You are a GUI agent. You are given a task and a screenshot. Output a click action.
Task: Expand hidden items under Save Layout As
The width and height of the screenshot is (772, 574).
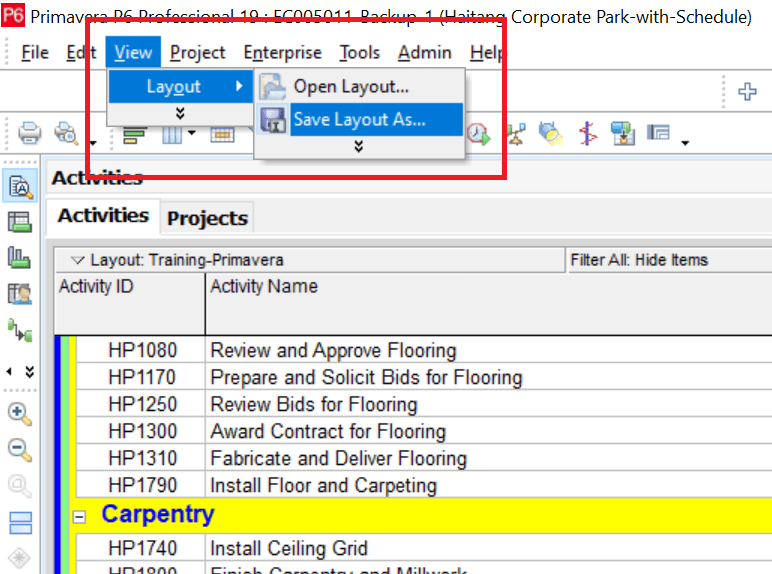click(358, 146)
